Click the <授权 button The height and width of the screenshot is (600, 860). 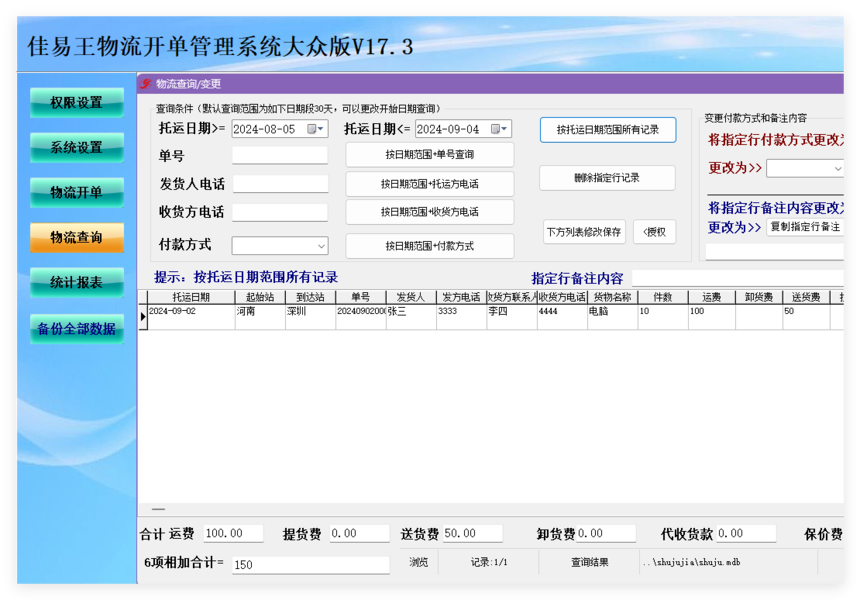point(654,232)
